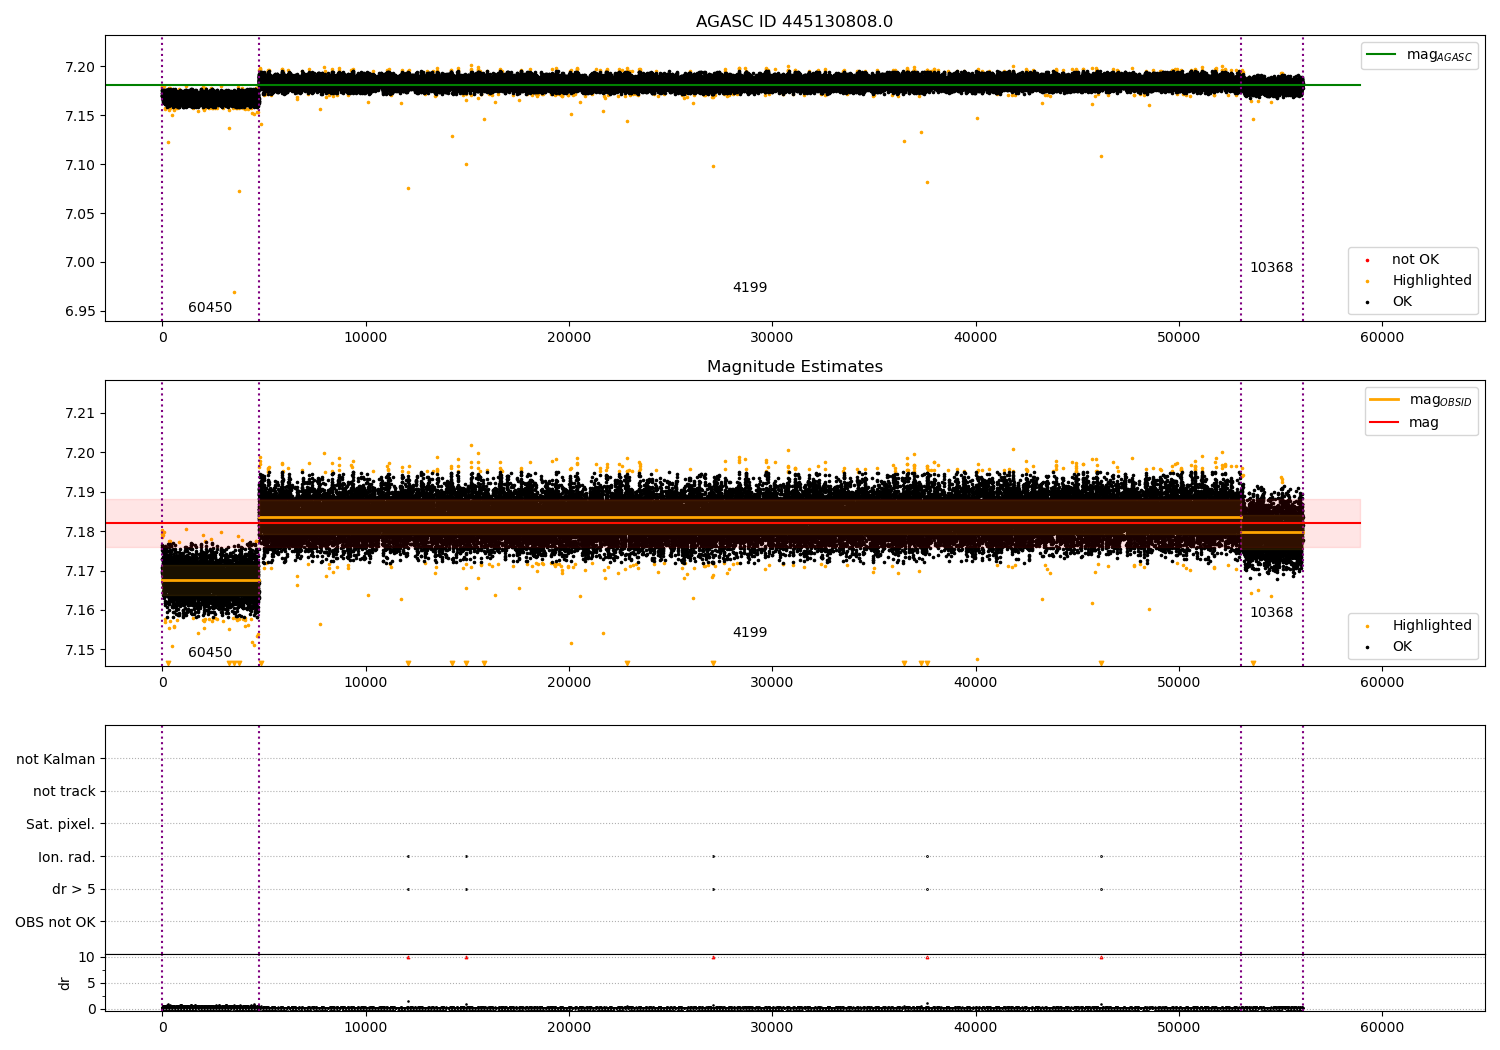Click the 'not Kalman' axis label
This screenshot has width=1500, height=1050.
[56, 760]
